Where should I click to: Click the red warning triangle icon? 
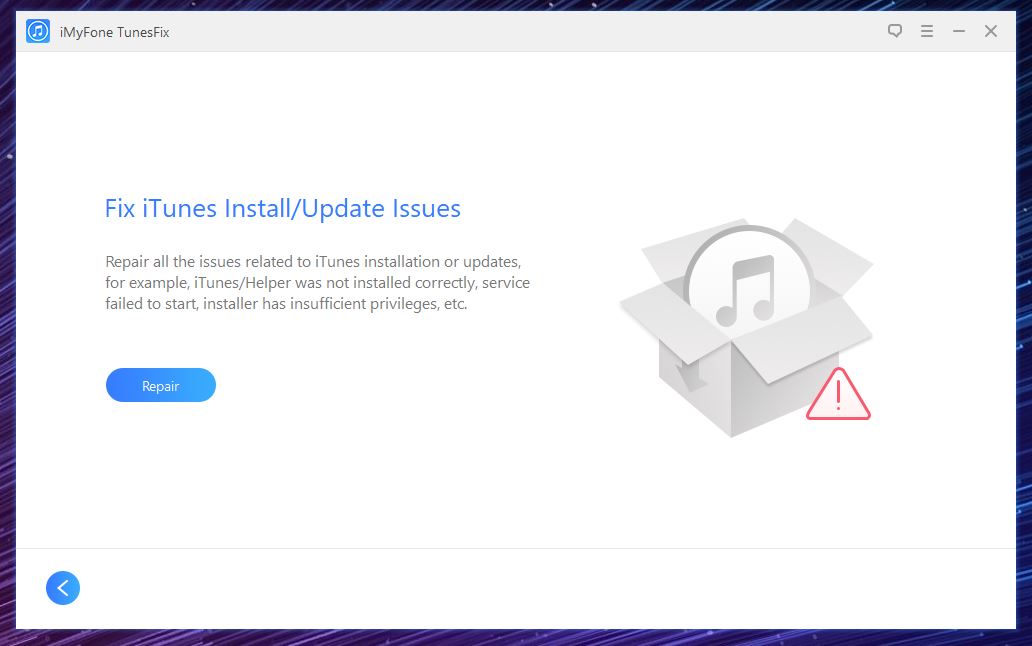click(x=838, y=394)
